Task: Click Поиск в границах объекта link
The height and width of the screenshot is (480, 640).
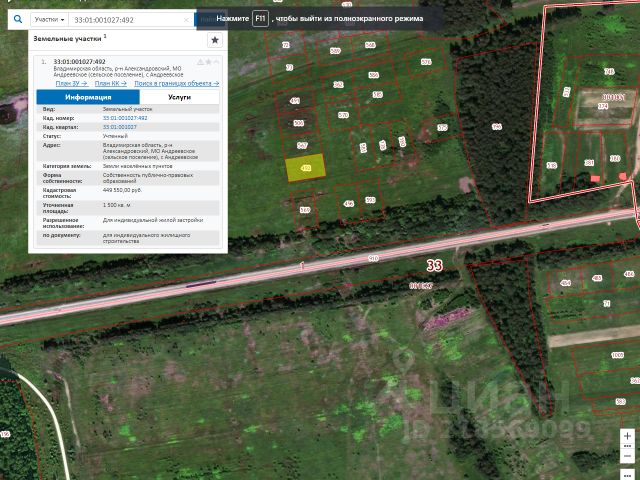Action: tap(177, 83)
